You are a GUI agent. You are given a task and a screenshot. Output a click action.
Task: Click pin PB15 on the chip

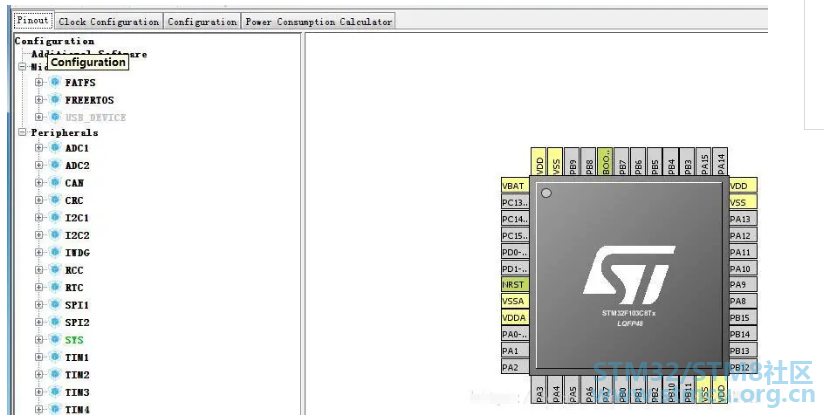(x=743, y=317)
